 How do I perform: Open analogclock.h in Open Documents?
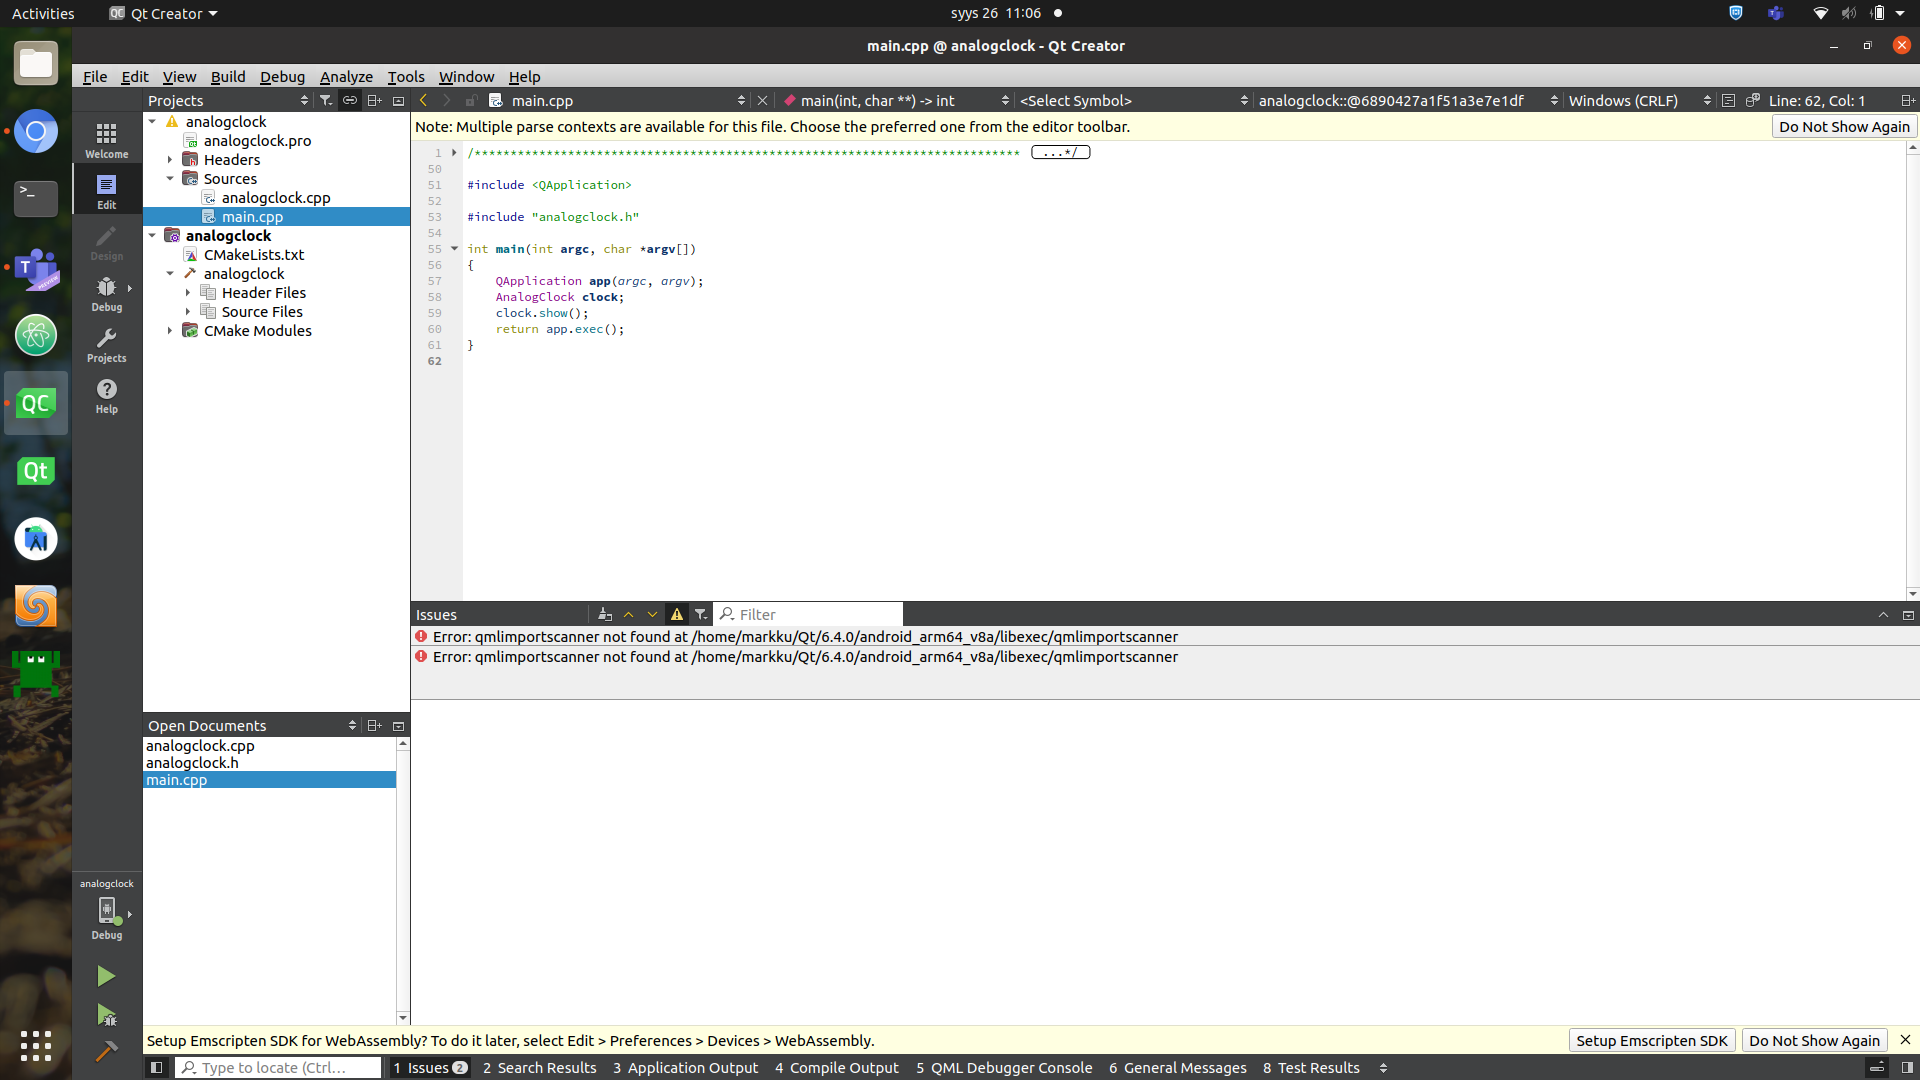click(192, 762)
